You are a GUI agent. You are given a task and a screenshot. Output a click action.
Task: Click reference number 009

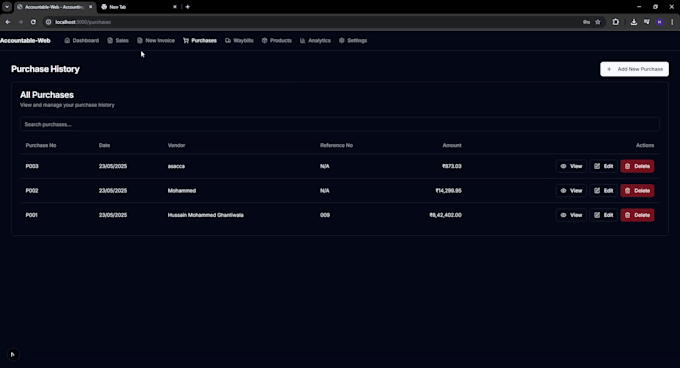coord(325,215)
